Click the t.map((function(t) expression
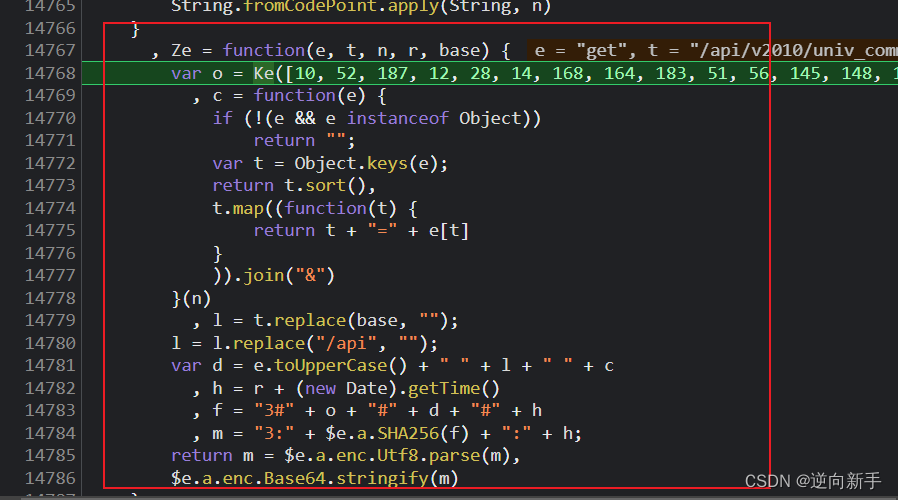Screen dimensions: 898x500 (315, 208)
